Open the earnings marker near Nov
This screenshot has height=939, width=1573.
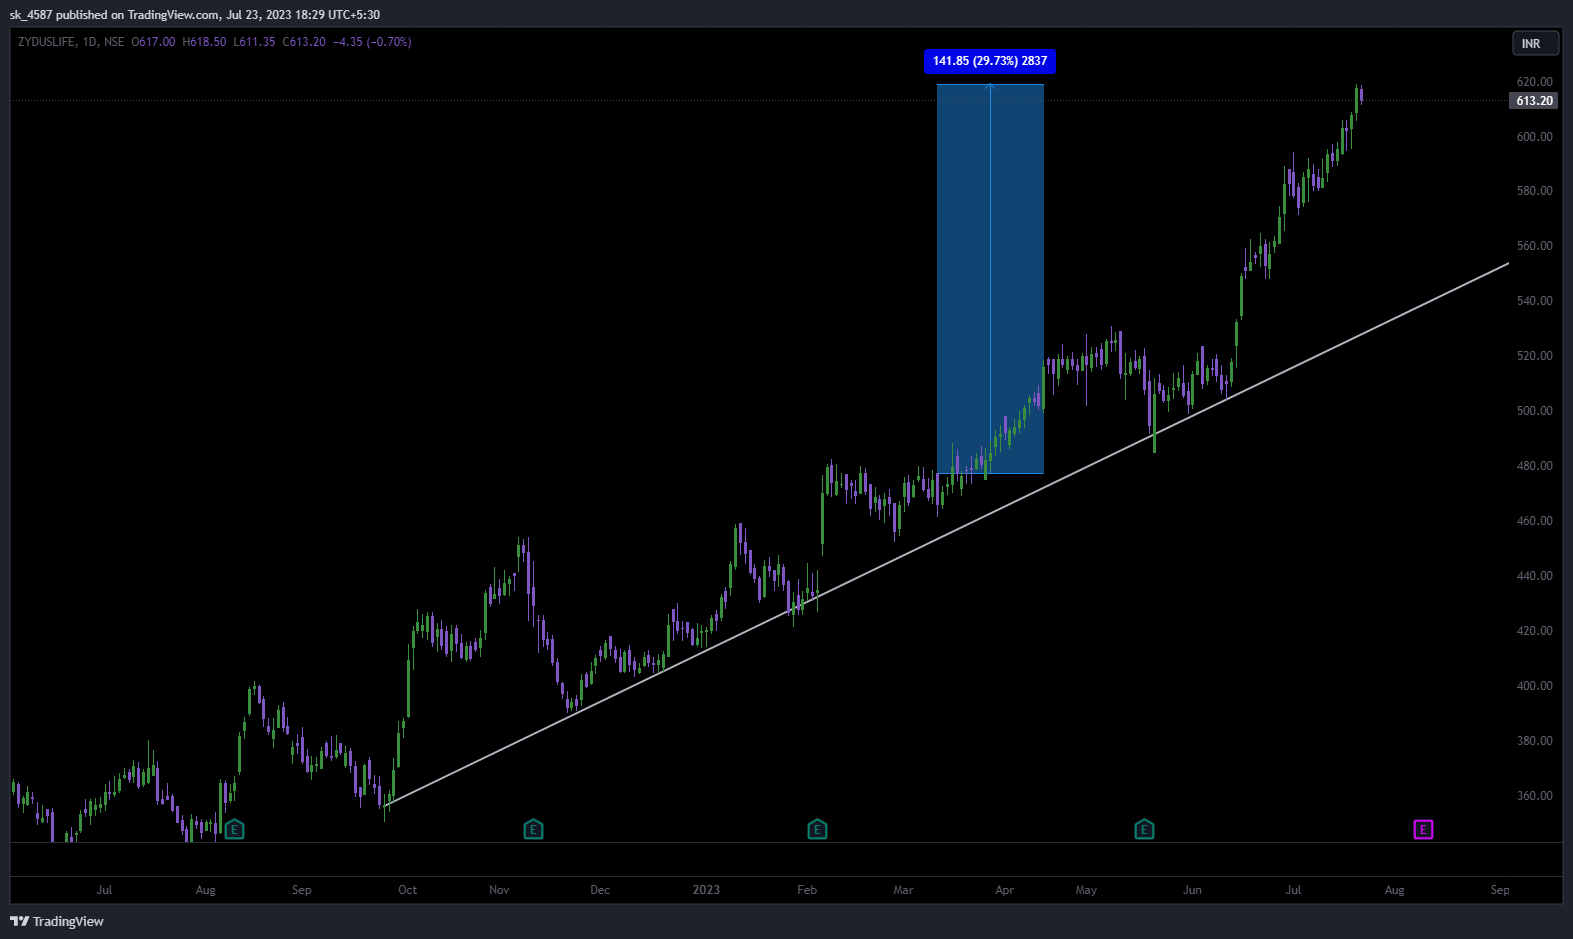[x=534, y=829]
